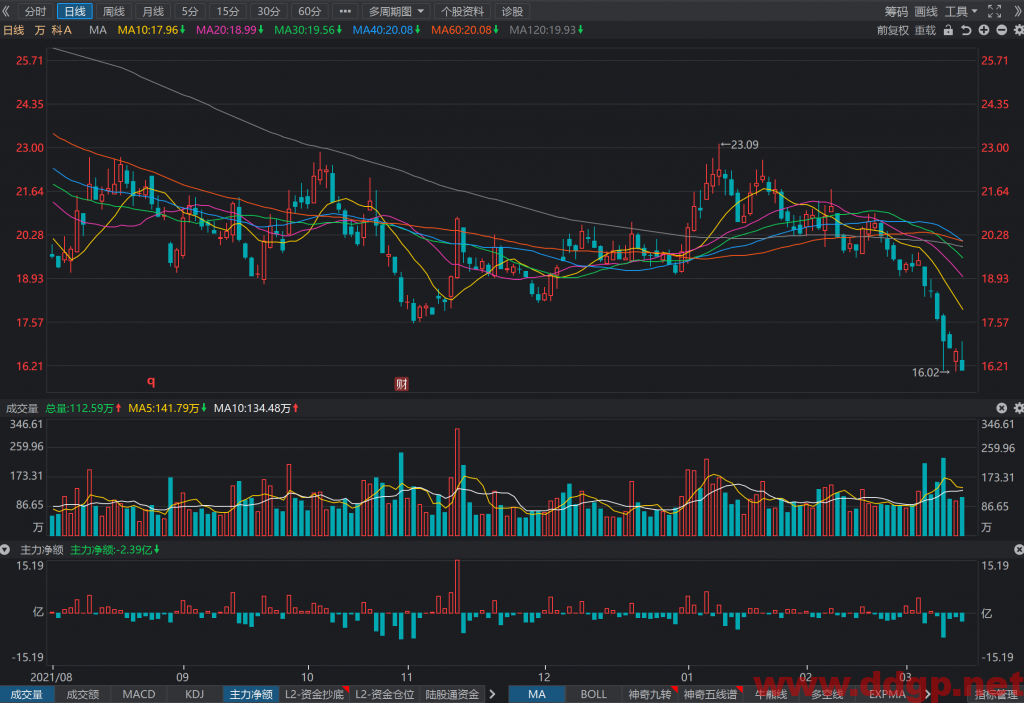Image resolution: width=1024 pixels, height=703 pixels.
Task: Open 陆股通资金 indicator
Action: pyautogui.click(x=452, y=694)
